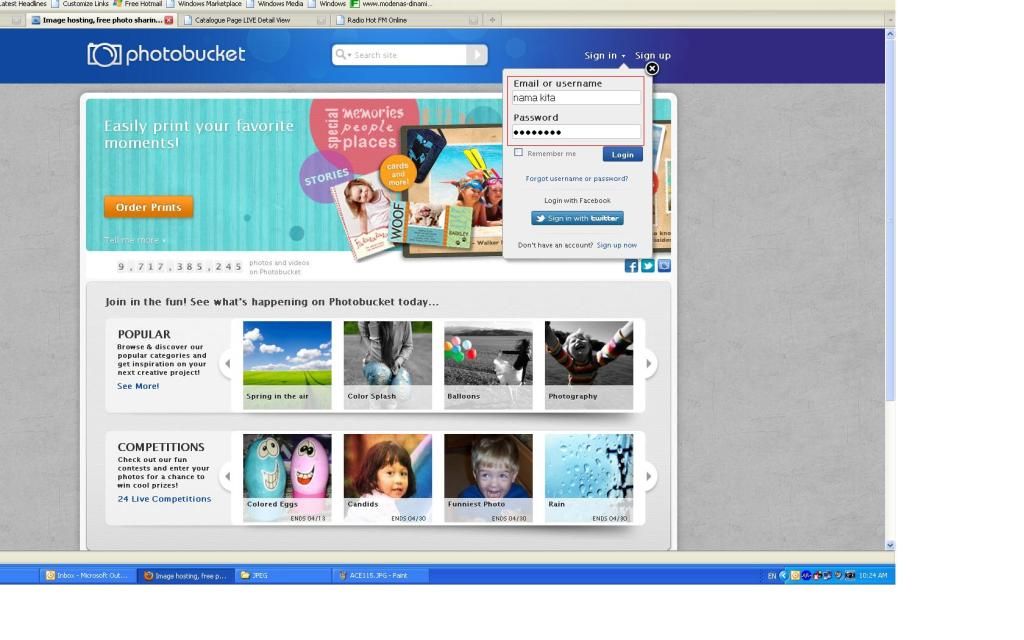This screenshot has height=640, width=1024.
Task: Follow the Sign up now link
Action: click(x=616, y=246)
